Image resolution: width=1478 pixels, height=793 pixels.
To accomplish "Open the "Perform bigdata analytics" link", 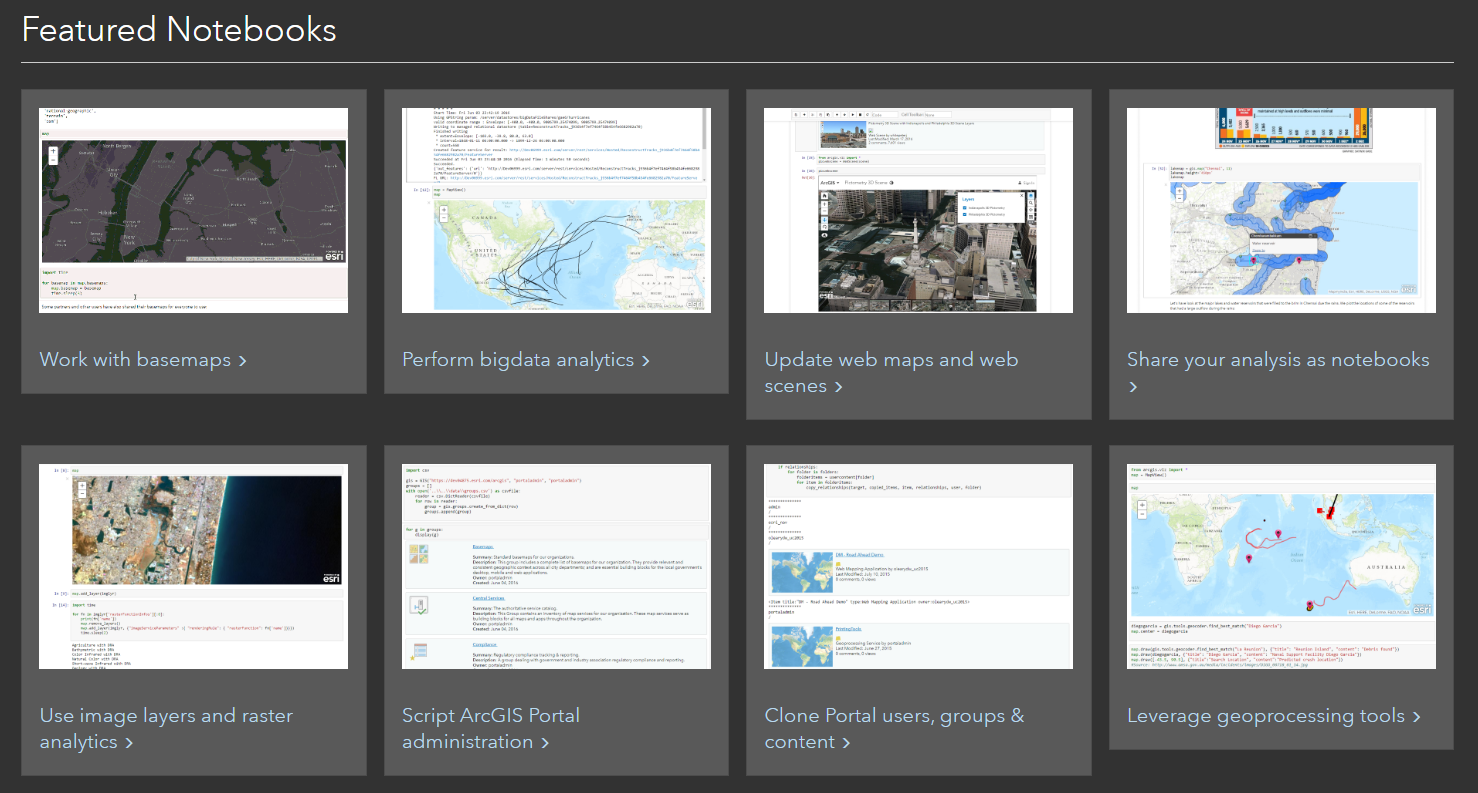I will tap(526, 360).
